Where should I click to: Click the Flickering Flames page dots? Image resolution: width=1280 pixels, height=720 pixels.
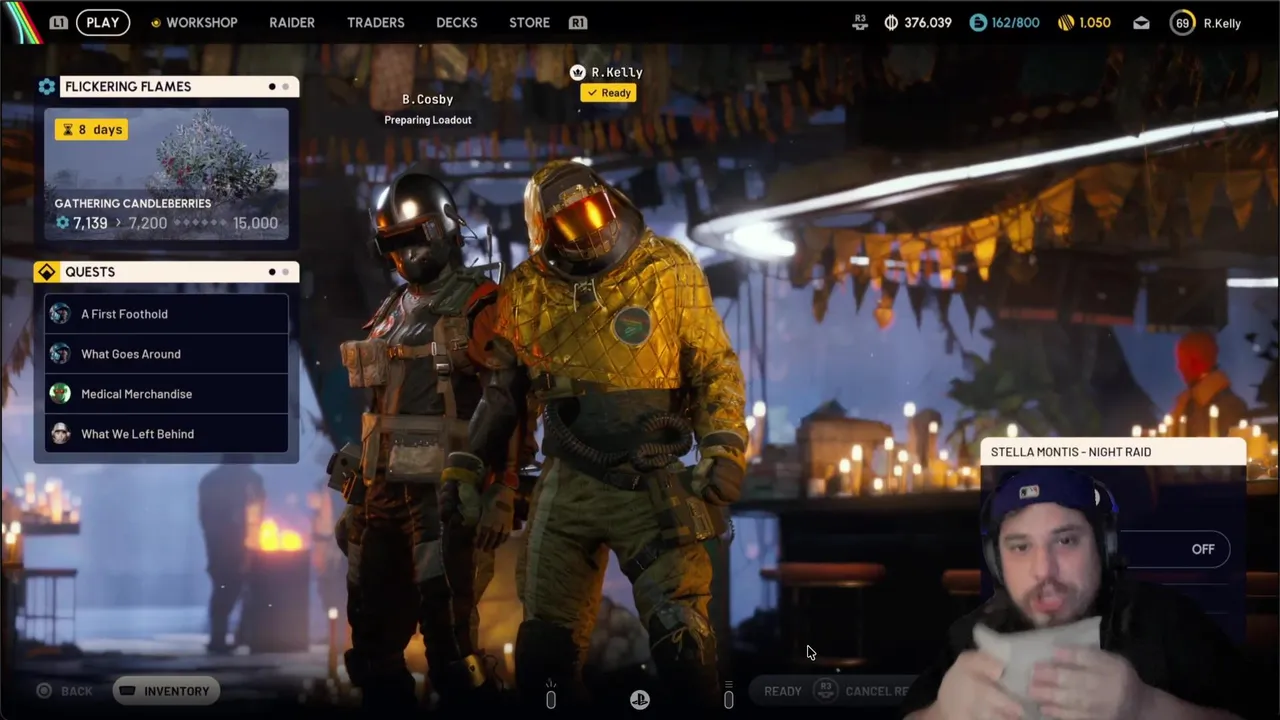tap(278, 87)
